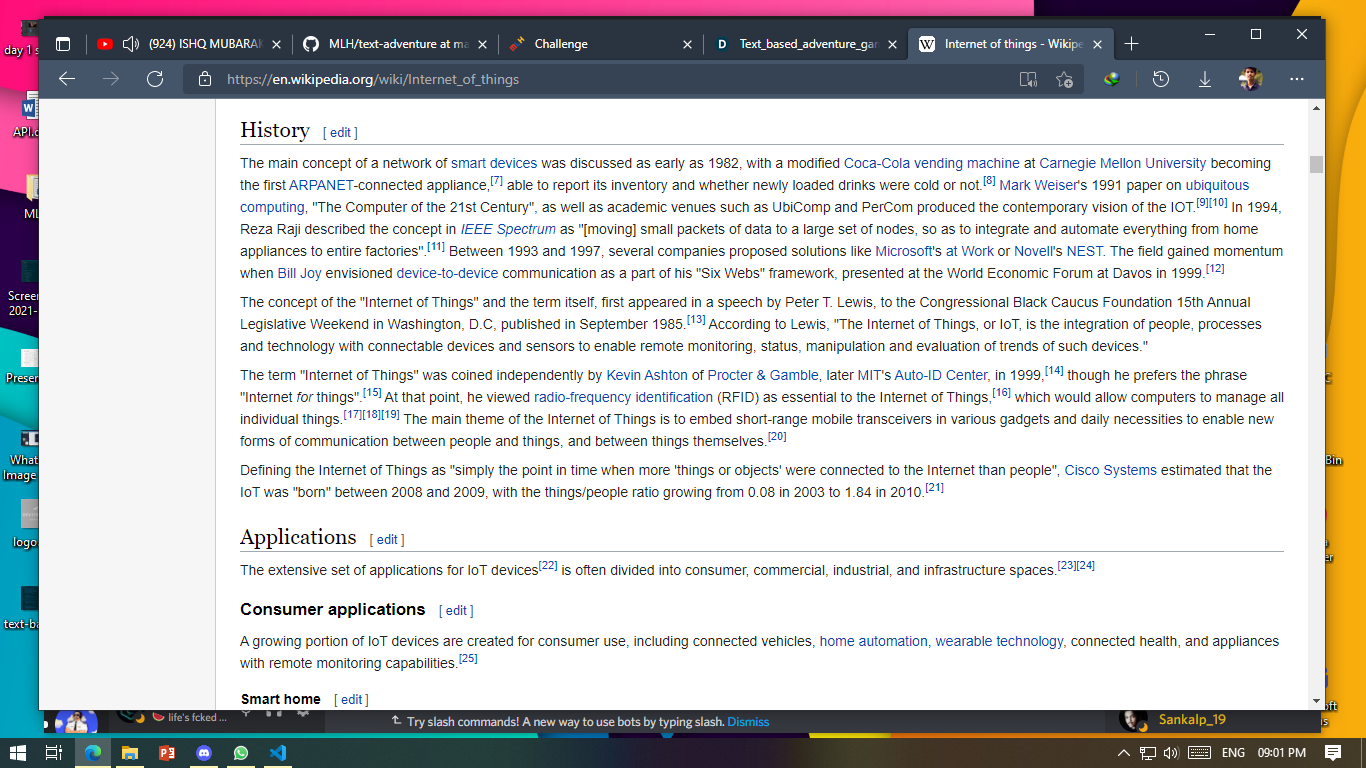Close the MLH/text-adventure tab
Viewport: 1366px width, 768px height.
pos(483,44)
